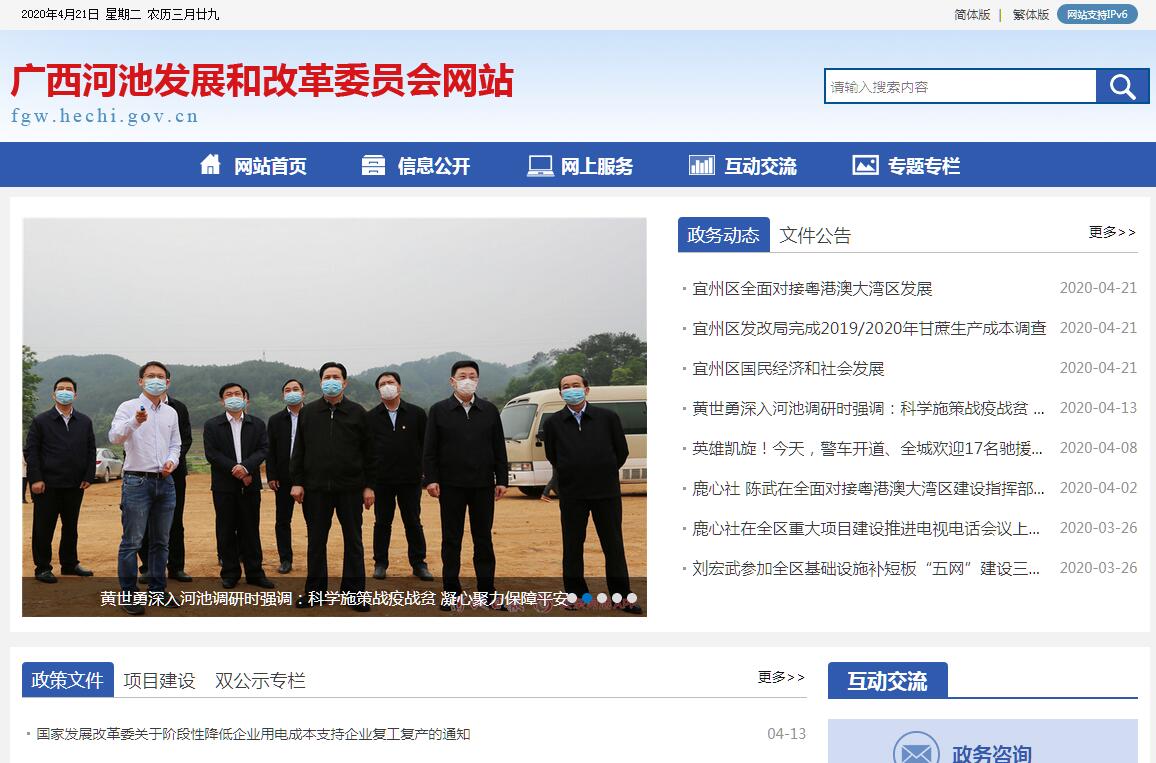Expand 更多>> in the 政务动态 panel
Viewport: 1156px width, 763px height.
click(x=1112, y=232)
